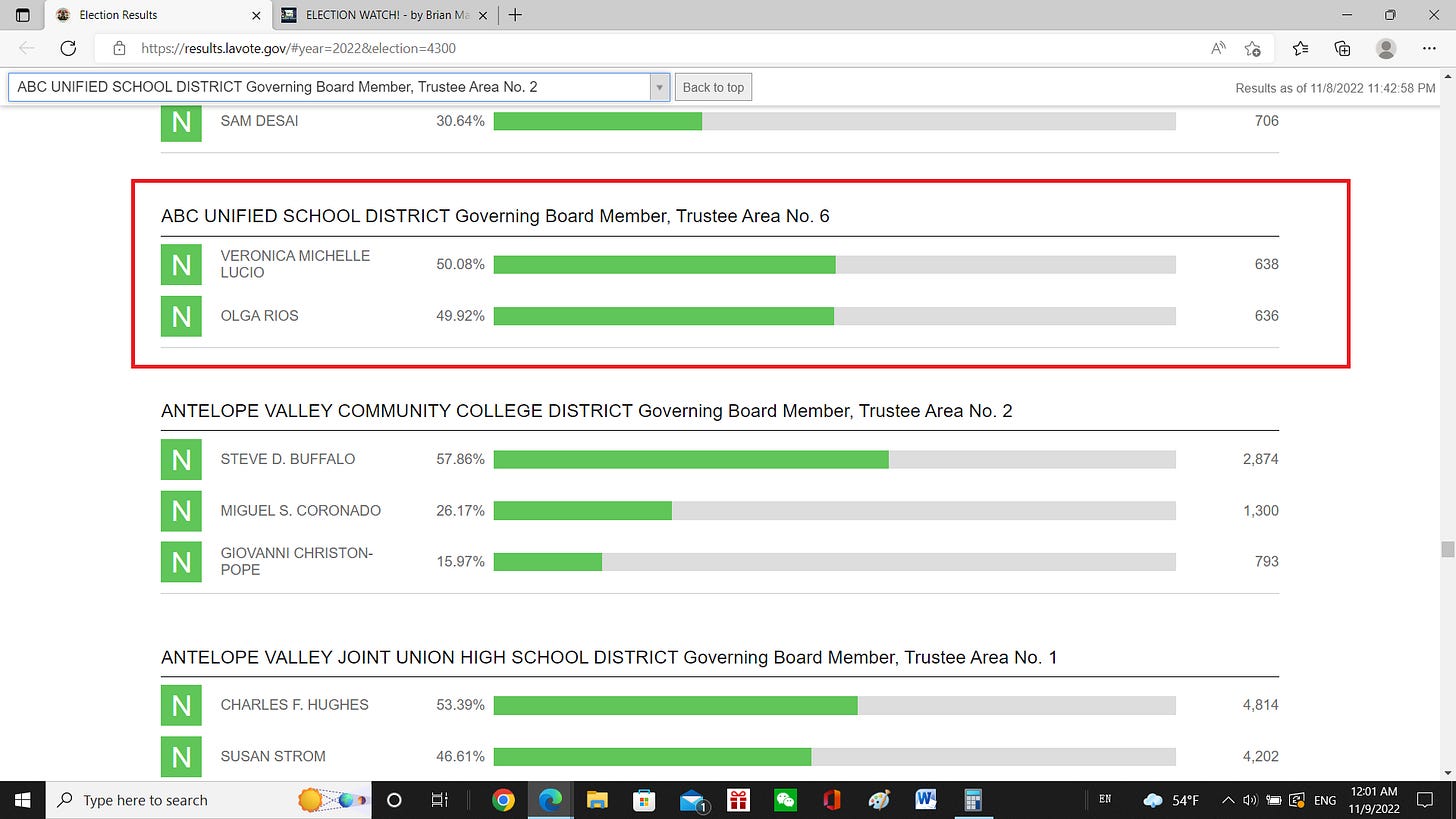The image size is (1456, 819).
Task: Click the Back to top button
Action: (713, 87)
